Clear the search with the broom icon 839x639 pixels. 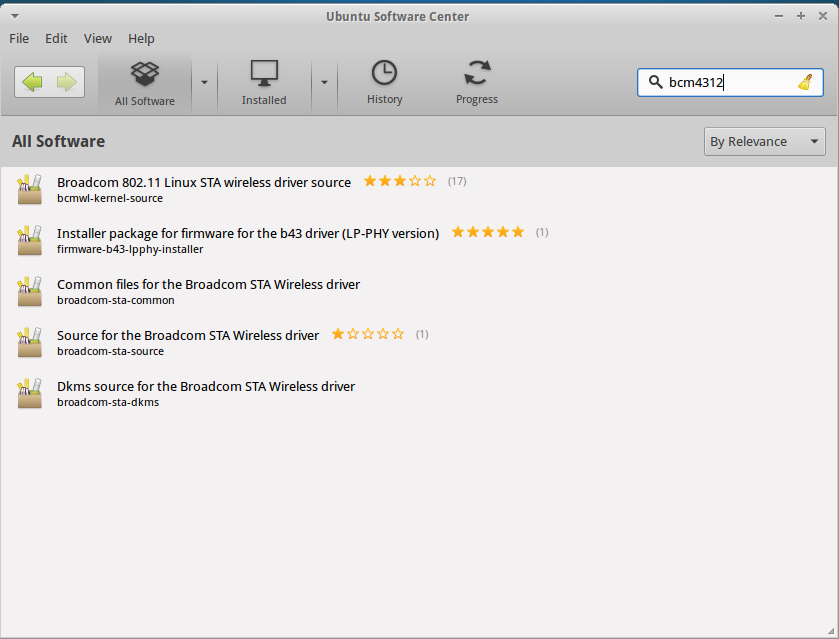click(x=805, y=82)
